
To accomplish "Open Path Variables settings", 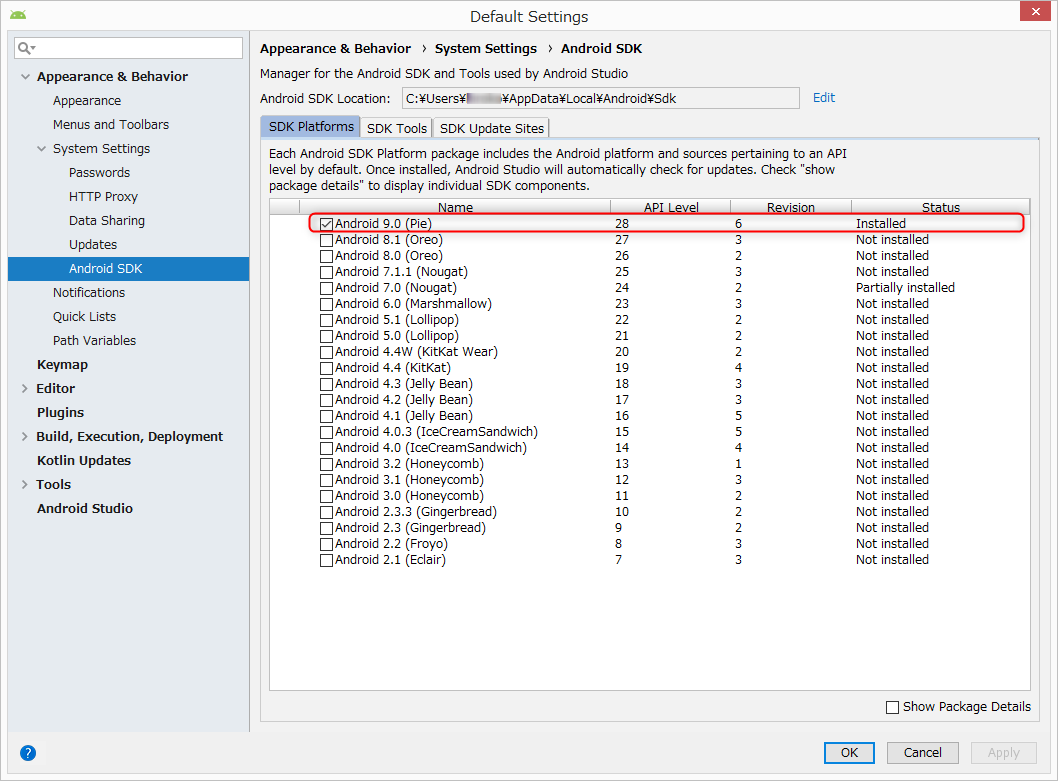I will click(94, 341).
